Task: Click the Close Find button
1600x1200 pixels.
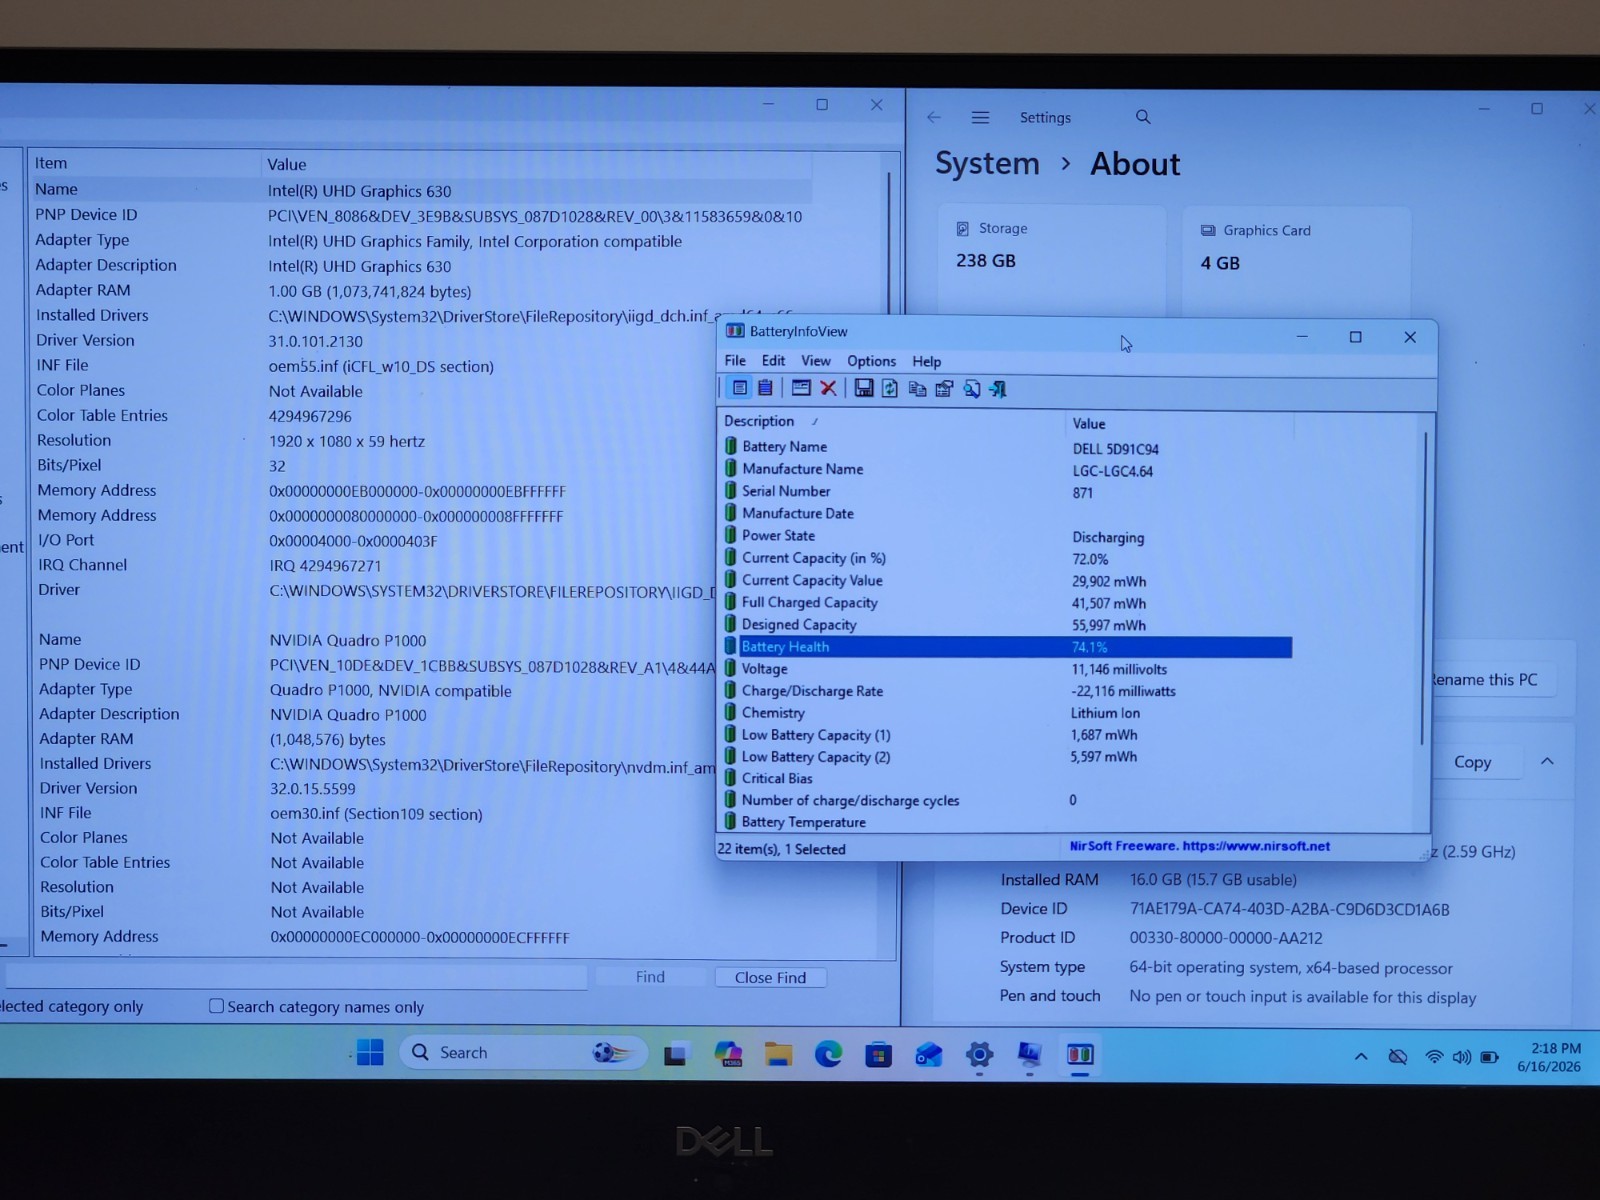Action: (x=770, y=977)
